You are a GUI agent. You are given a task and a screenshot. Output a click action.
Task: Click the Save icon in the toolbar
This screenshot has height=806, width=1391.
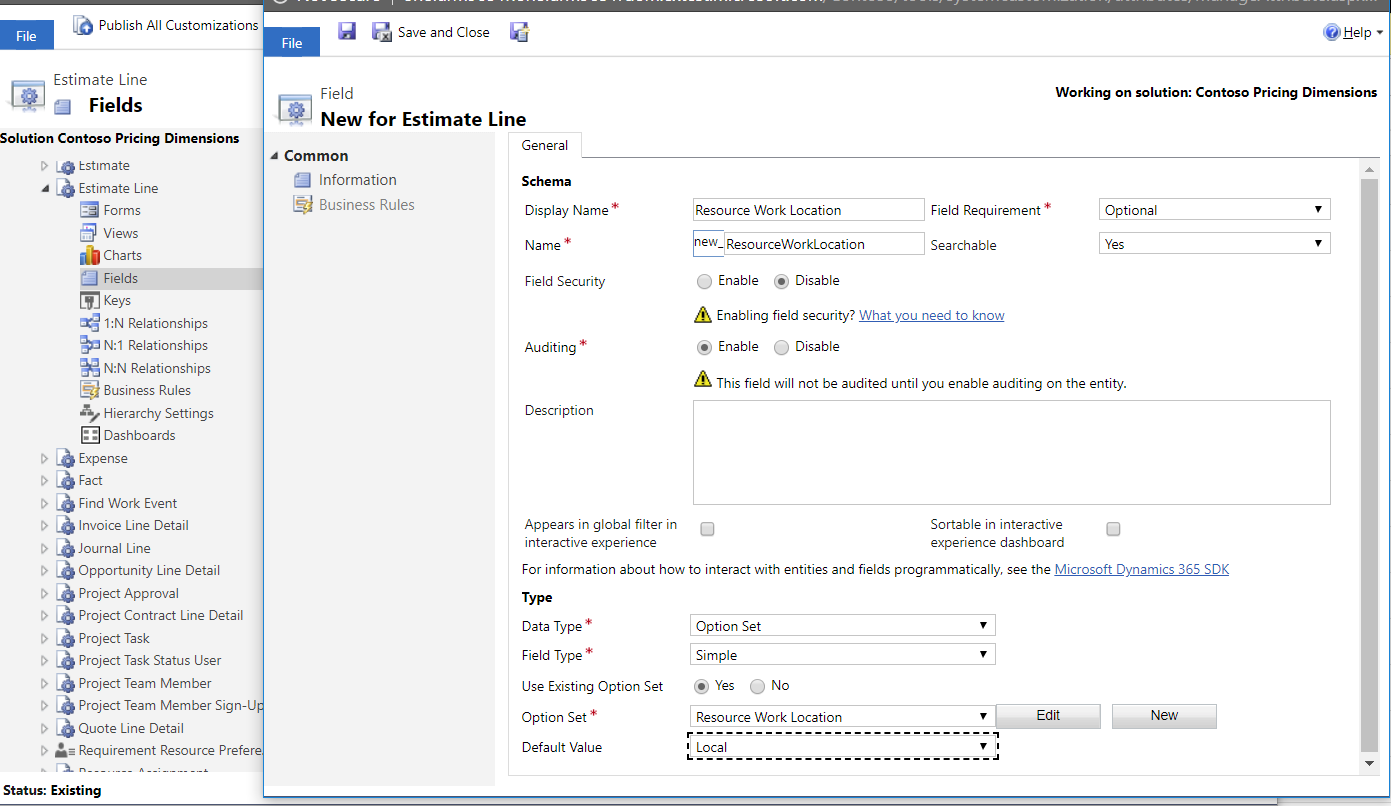point(346,32)
